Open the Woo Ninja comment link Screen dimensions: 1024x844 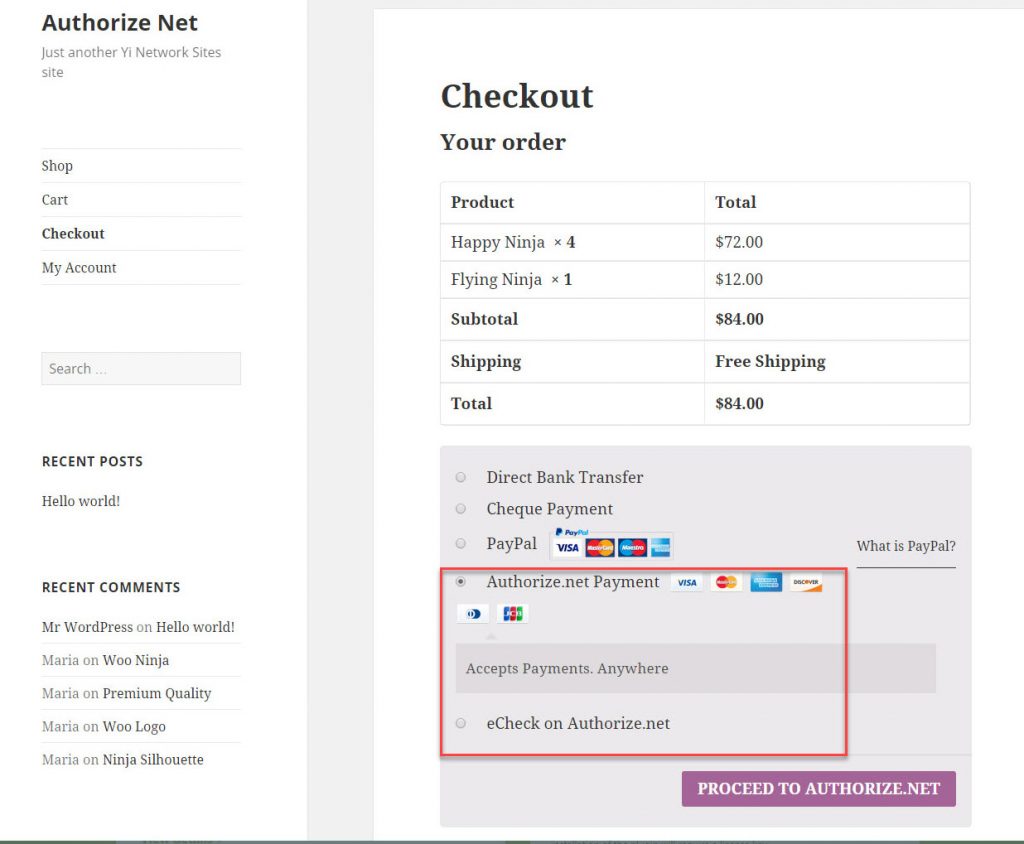(136, 660)
